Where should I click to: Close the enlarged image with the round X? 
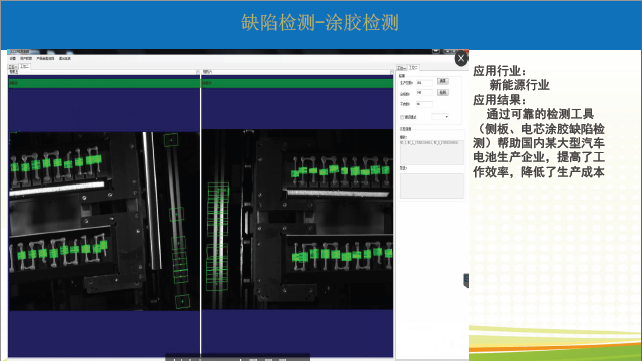tap(461, 58)
